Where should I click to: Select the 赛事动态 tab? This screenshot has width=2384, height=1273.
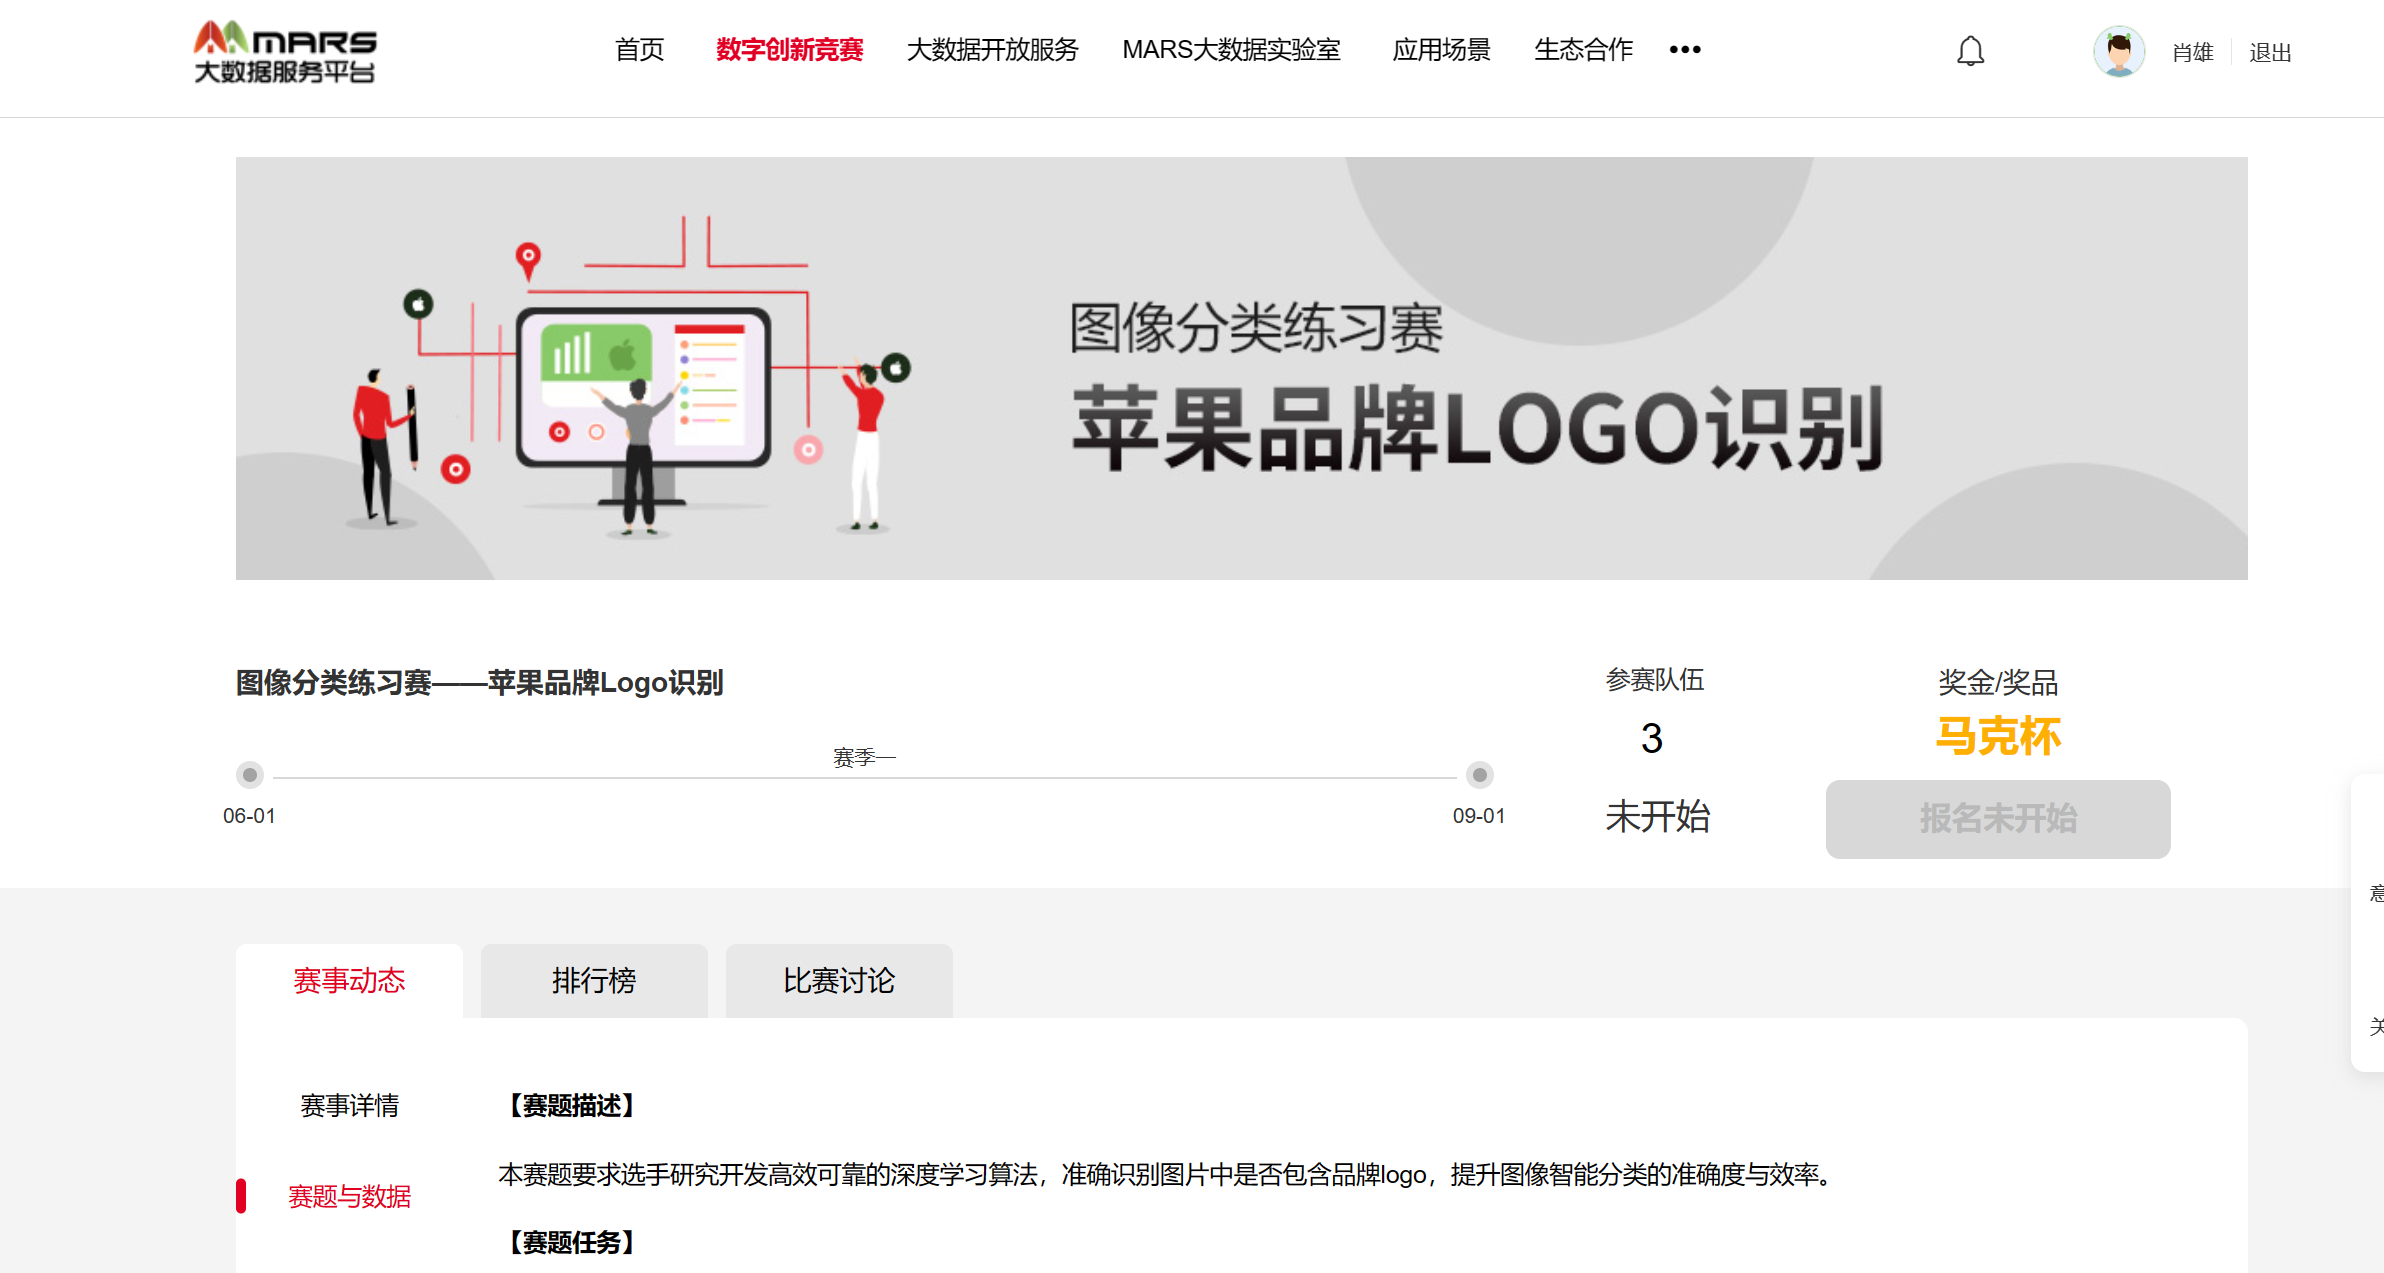(349, 981)
